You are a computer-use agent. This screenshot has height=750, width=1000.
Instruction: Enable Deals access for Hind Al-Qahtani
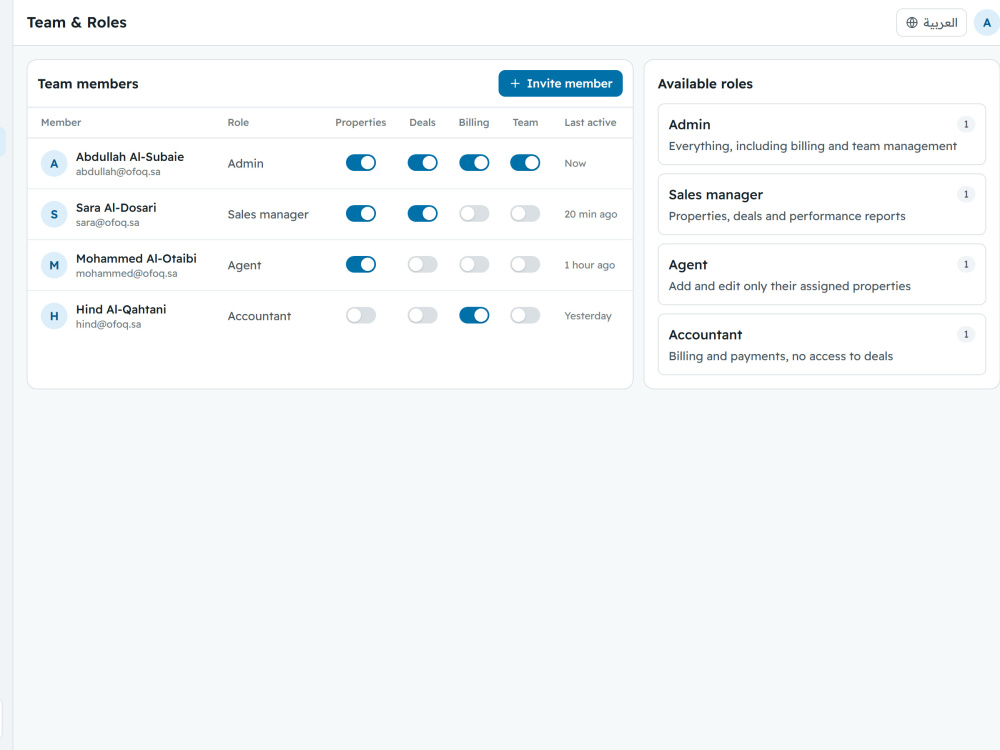pyautogui.click(x=423, y=316)
